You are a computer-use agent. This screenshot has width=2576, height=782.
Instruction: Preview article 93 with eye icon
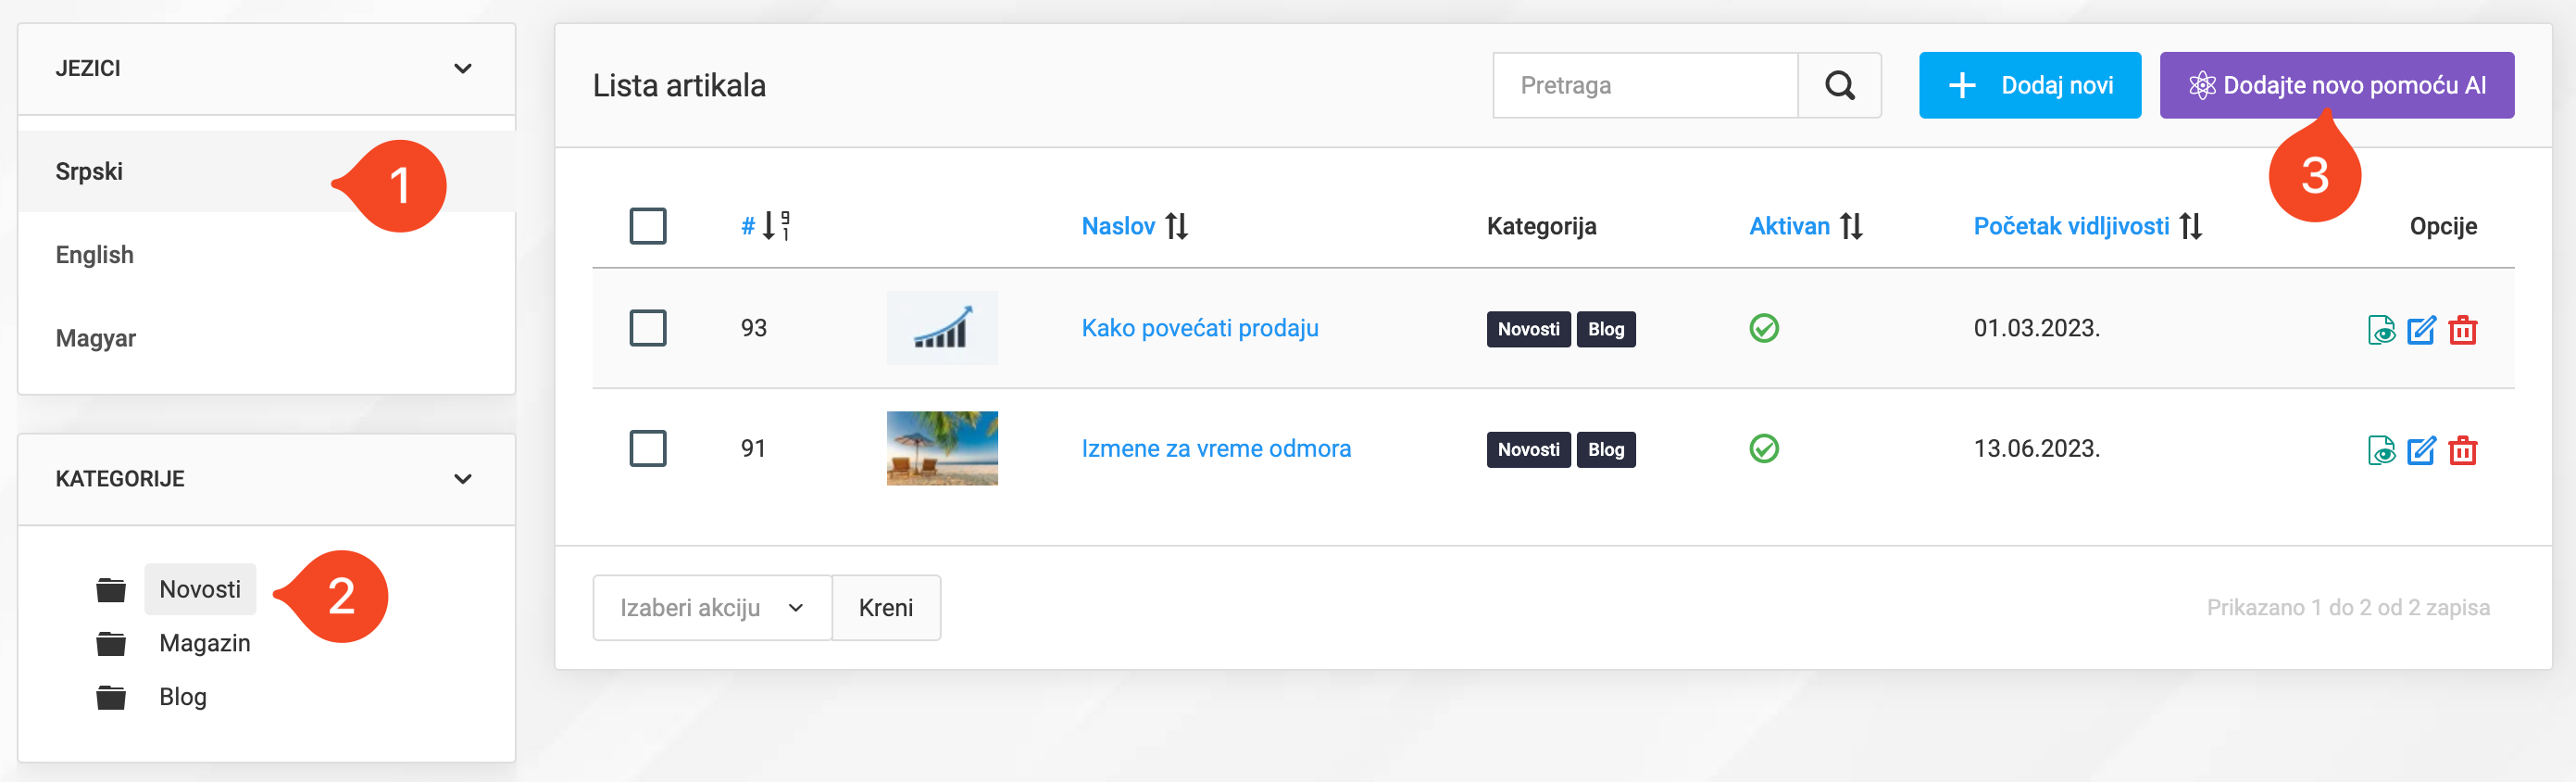coord(2381,330)
